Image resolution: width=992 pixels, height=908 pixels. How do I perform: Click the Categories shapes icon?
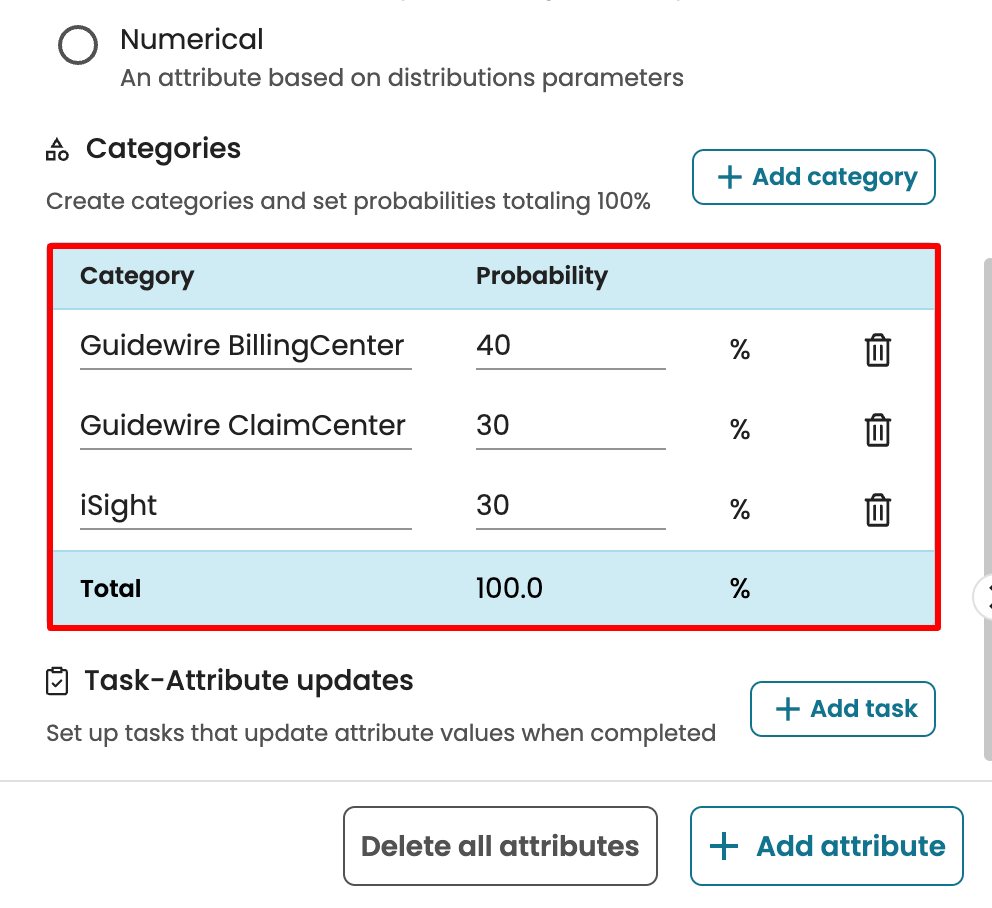coord(58,150)
